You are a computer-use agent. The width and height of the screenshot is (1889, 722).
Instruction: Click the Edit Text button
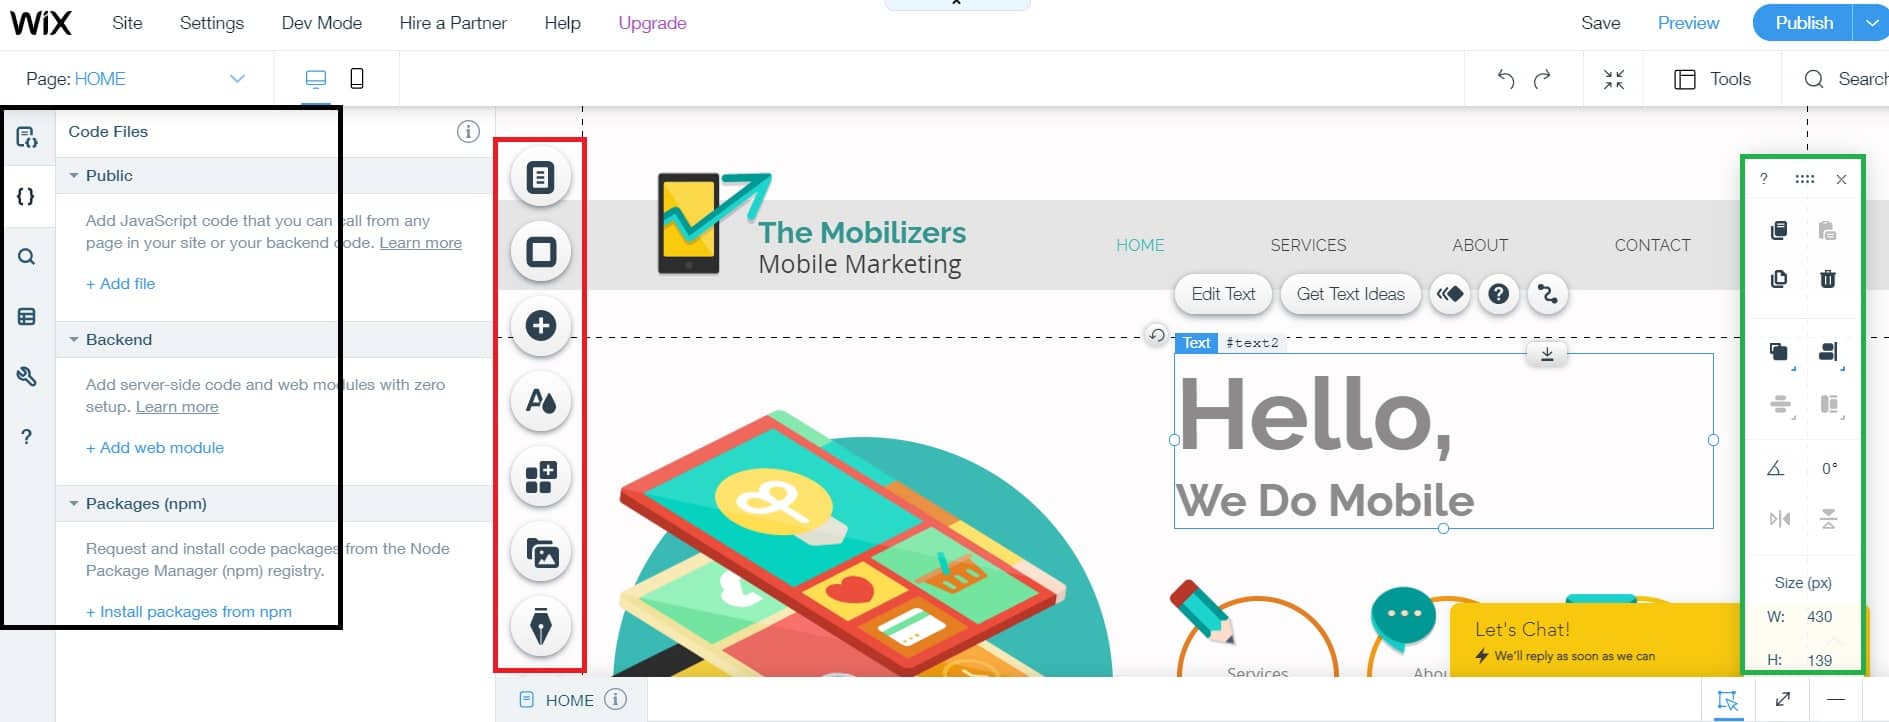click(1223, 294)
